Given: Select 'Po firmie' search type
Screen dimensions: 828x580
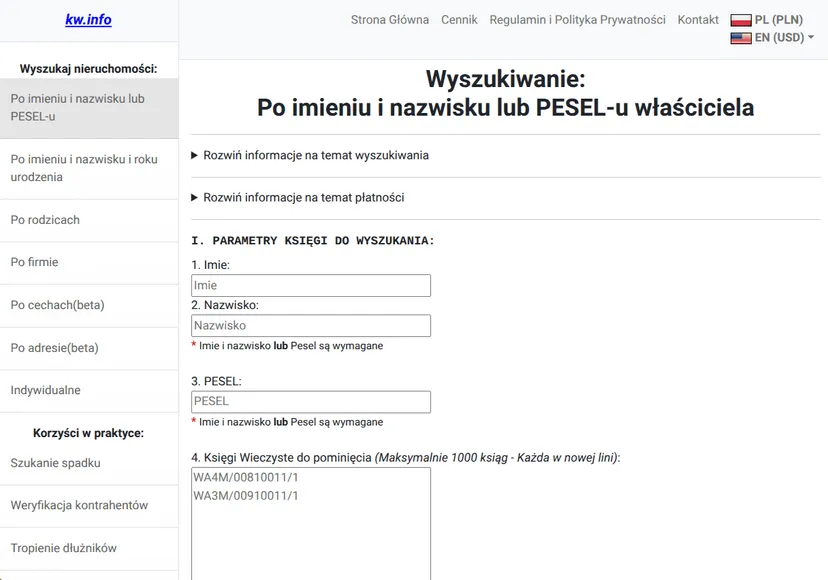Looking at the screenshot, I should tap(89, 263).
